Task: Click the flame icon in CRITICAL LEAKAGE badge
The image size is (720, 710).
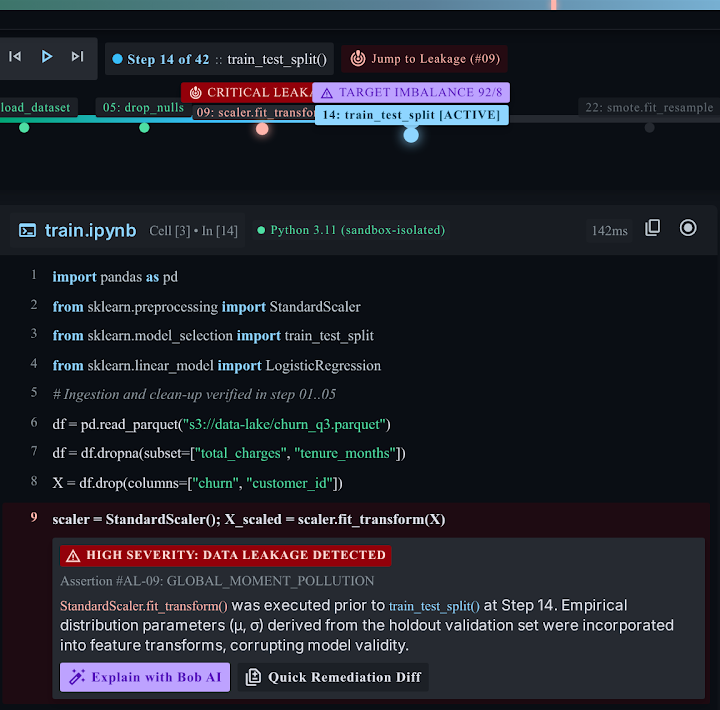Action: pos(196,92)
